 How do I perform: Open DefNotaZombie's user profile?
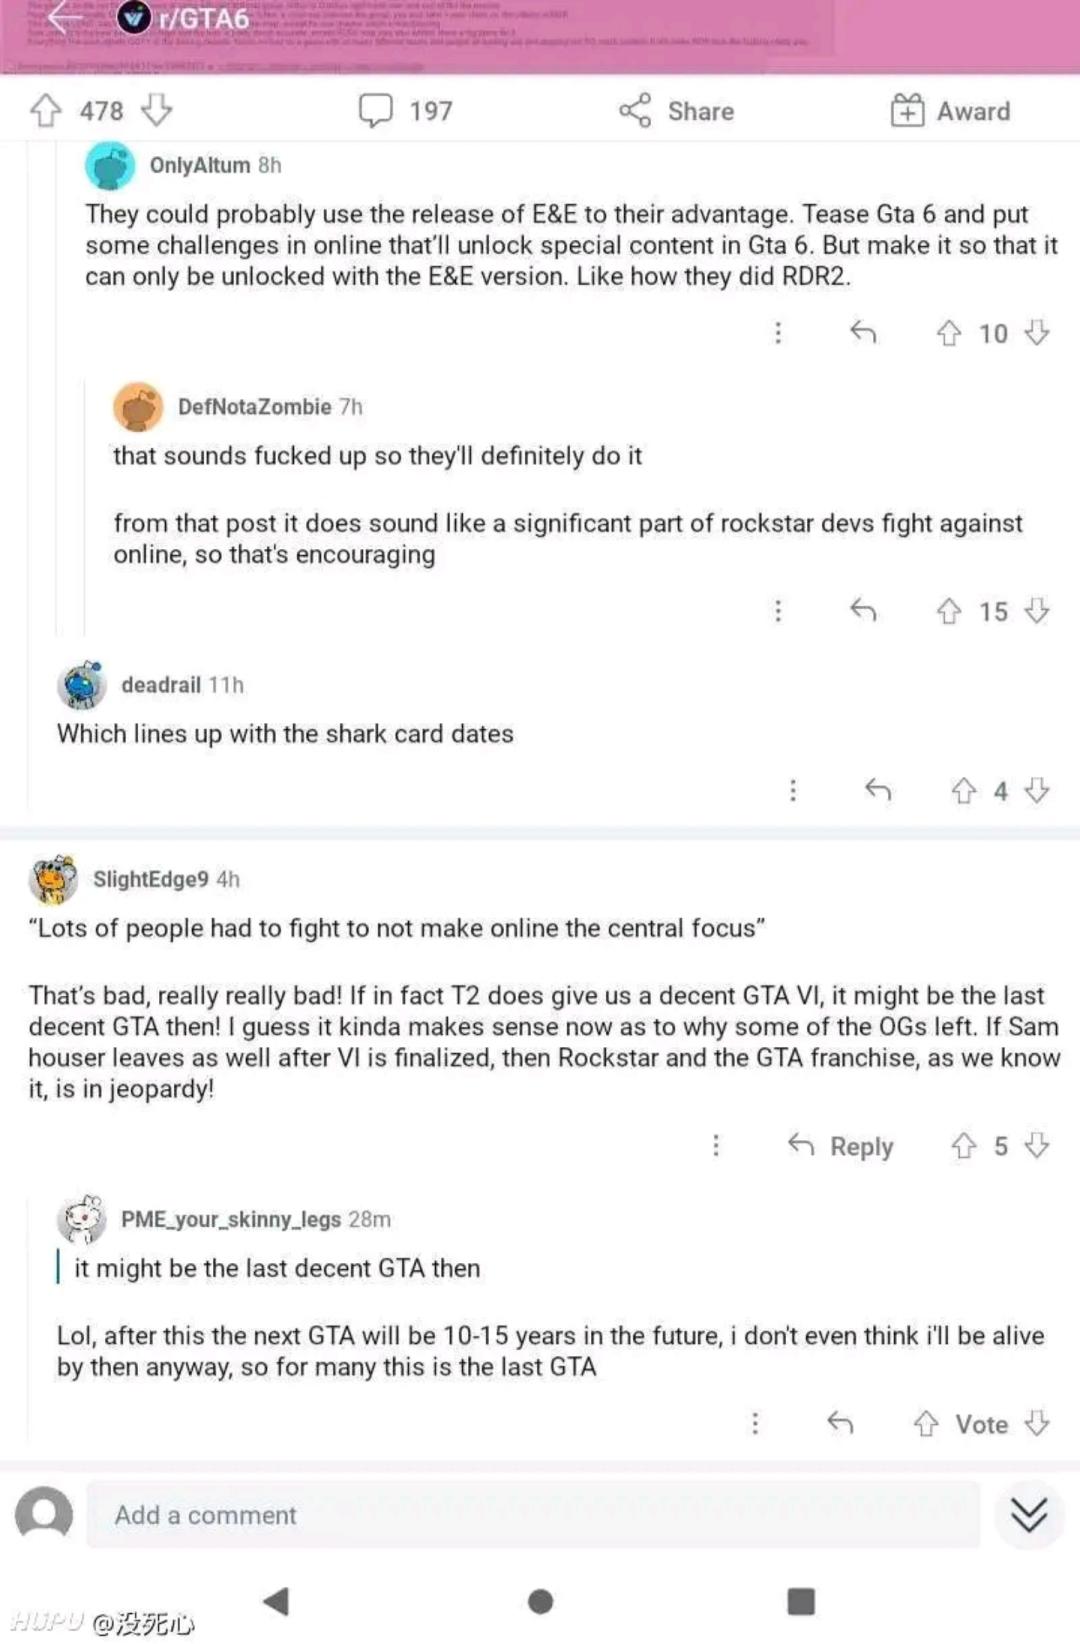(x=254, y=407)
